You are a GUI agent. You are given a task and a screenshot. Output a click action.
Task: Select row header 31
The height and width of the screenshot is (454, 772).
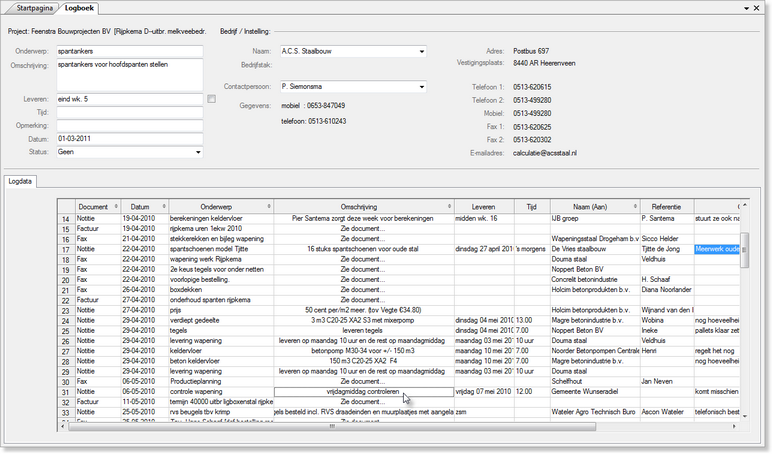tap(66, 392)
